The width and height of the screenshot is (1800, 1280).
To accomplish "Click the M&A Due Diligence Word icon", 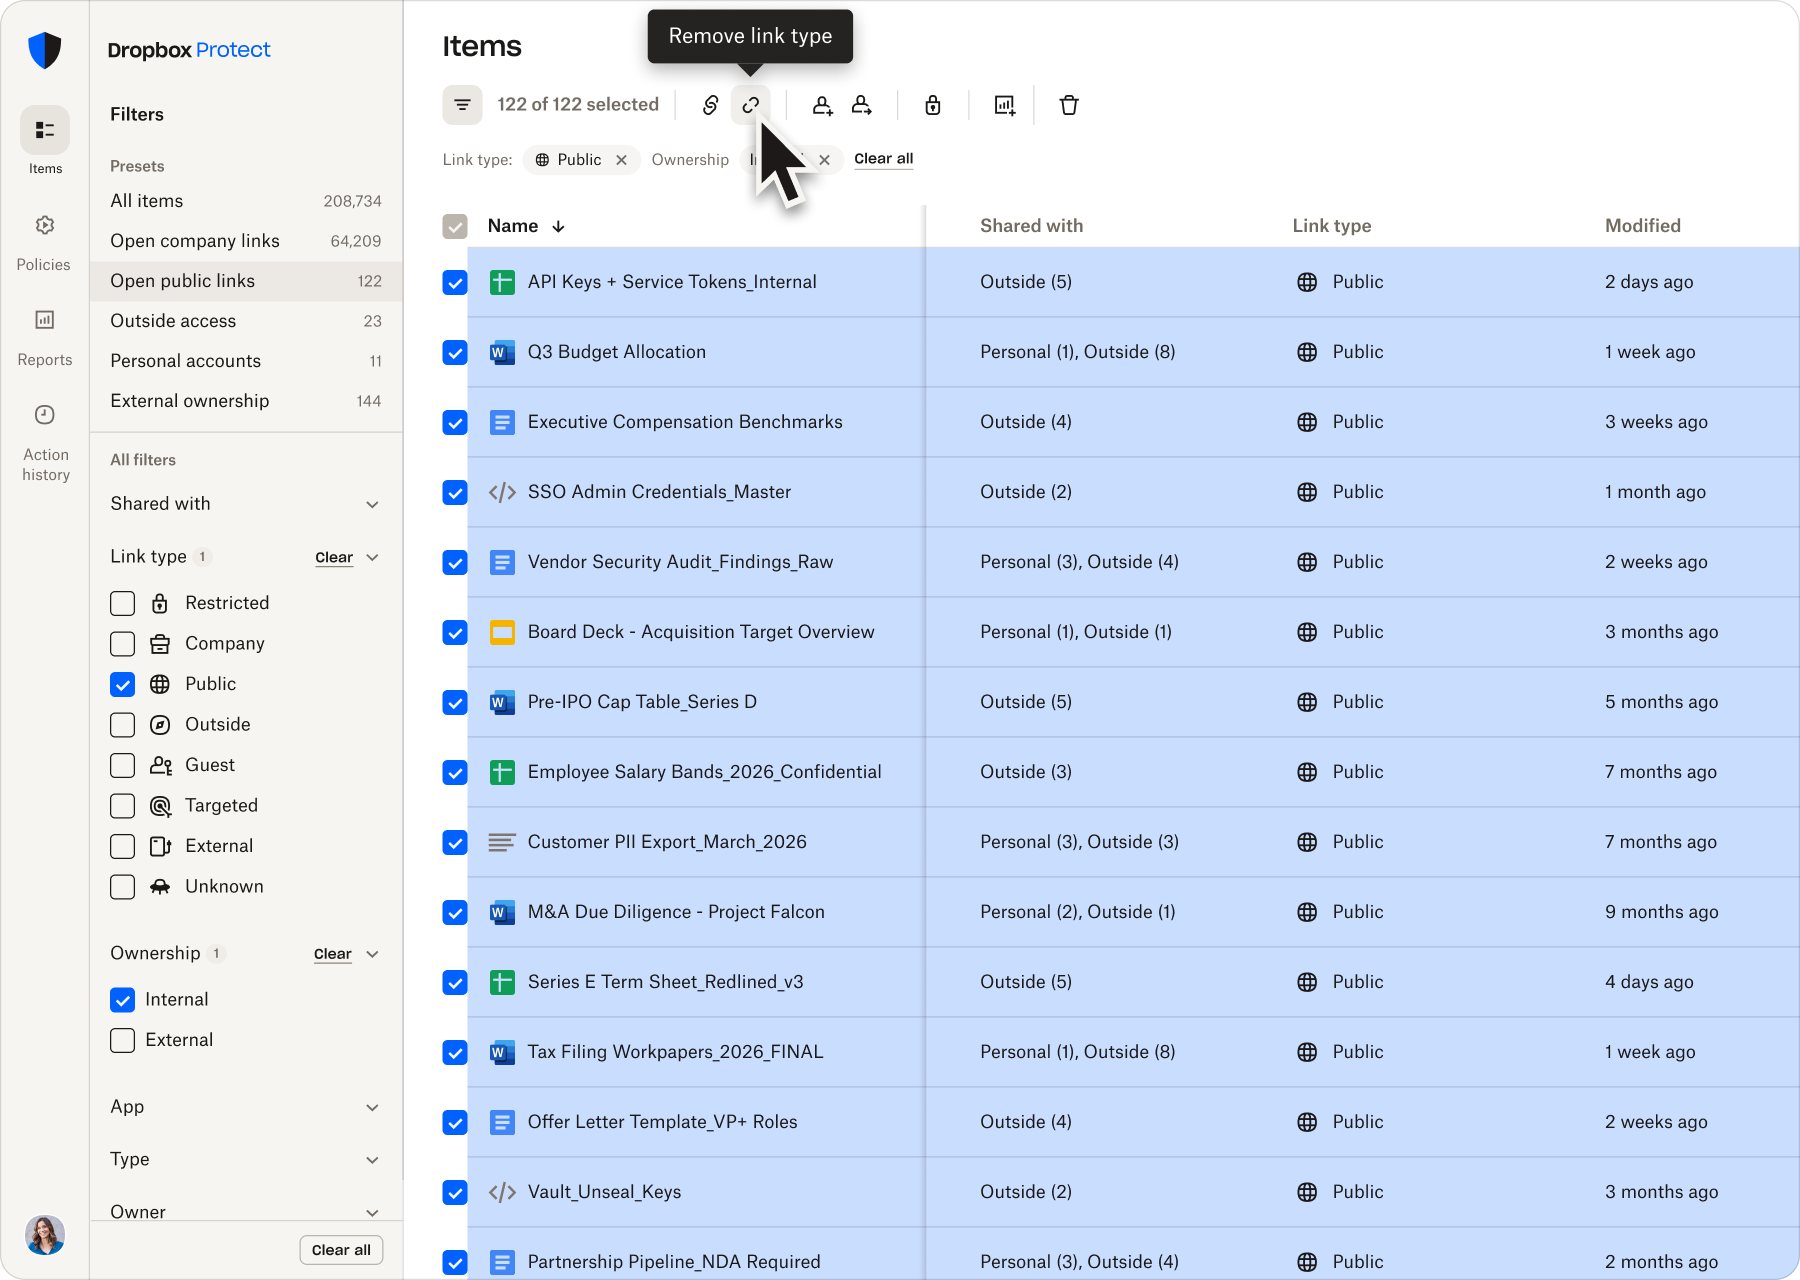I will click(x=502, y=913).
